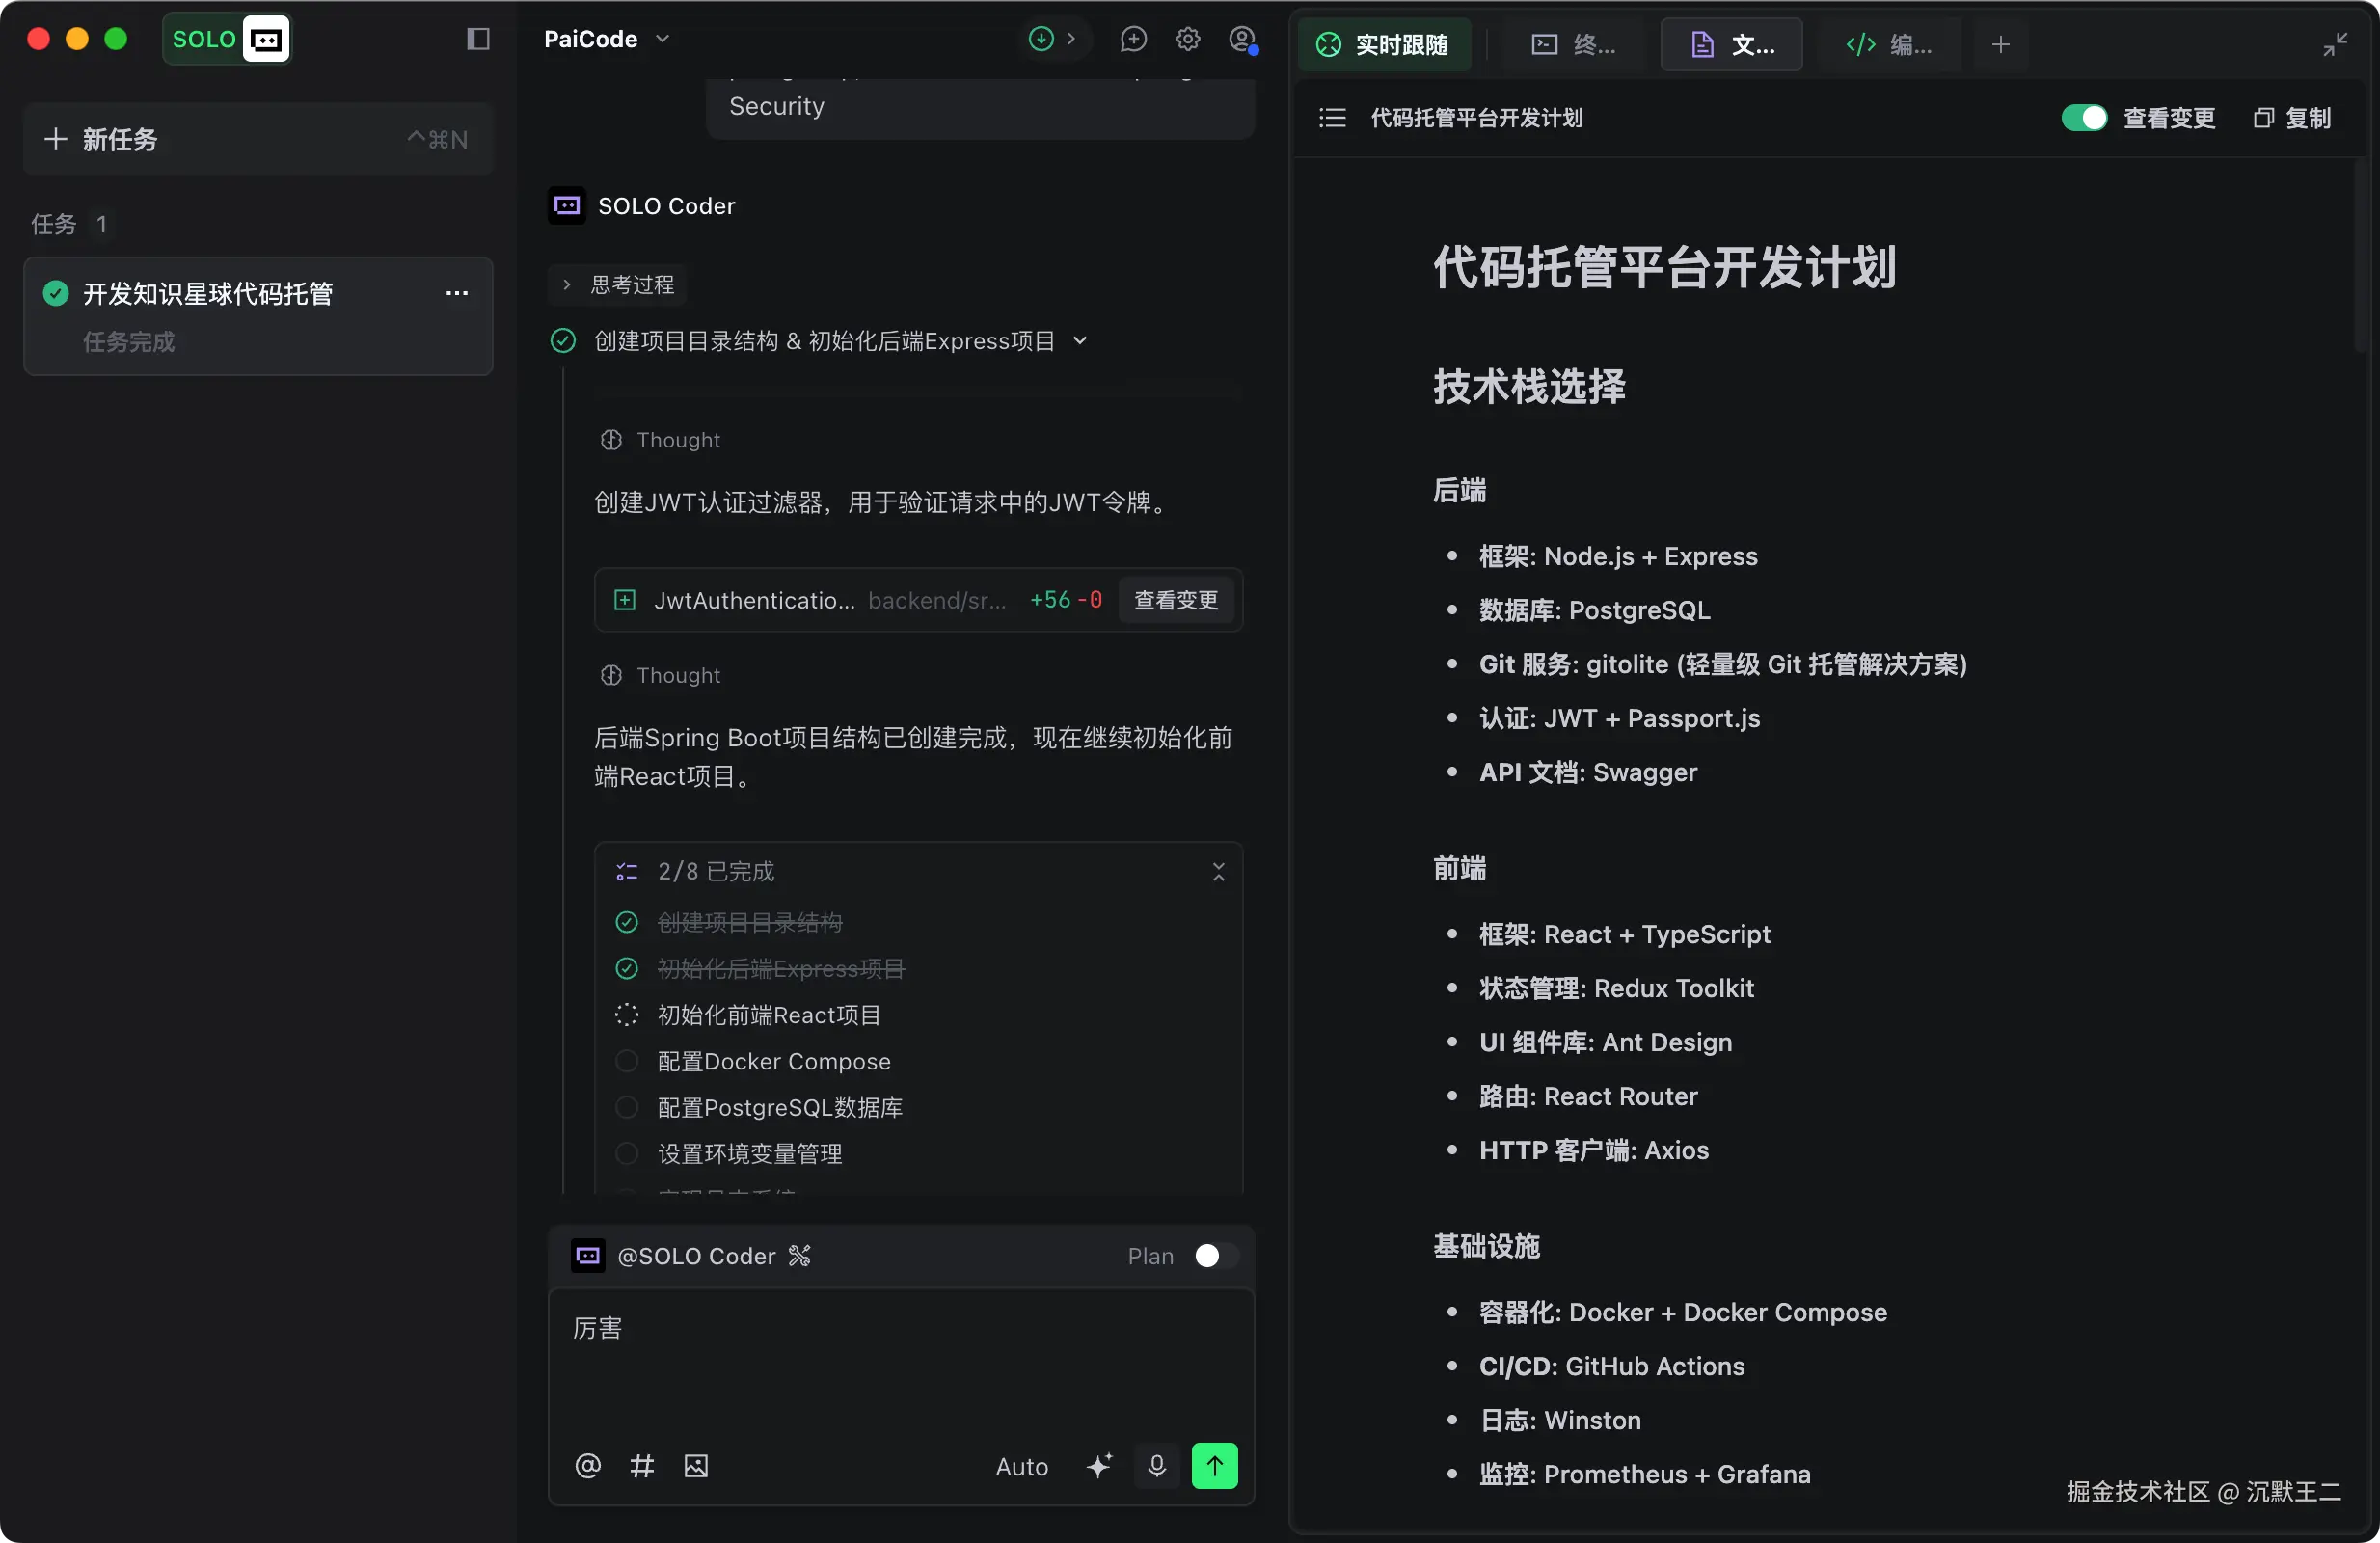Click the # context reference icon
The image size is (2380, 1543).
point(642,1466)
